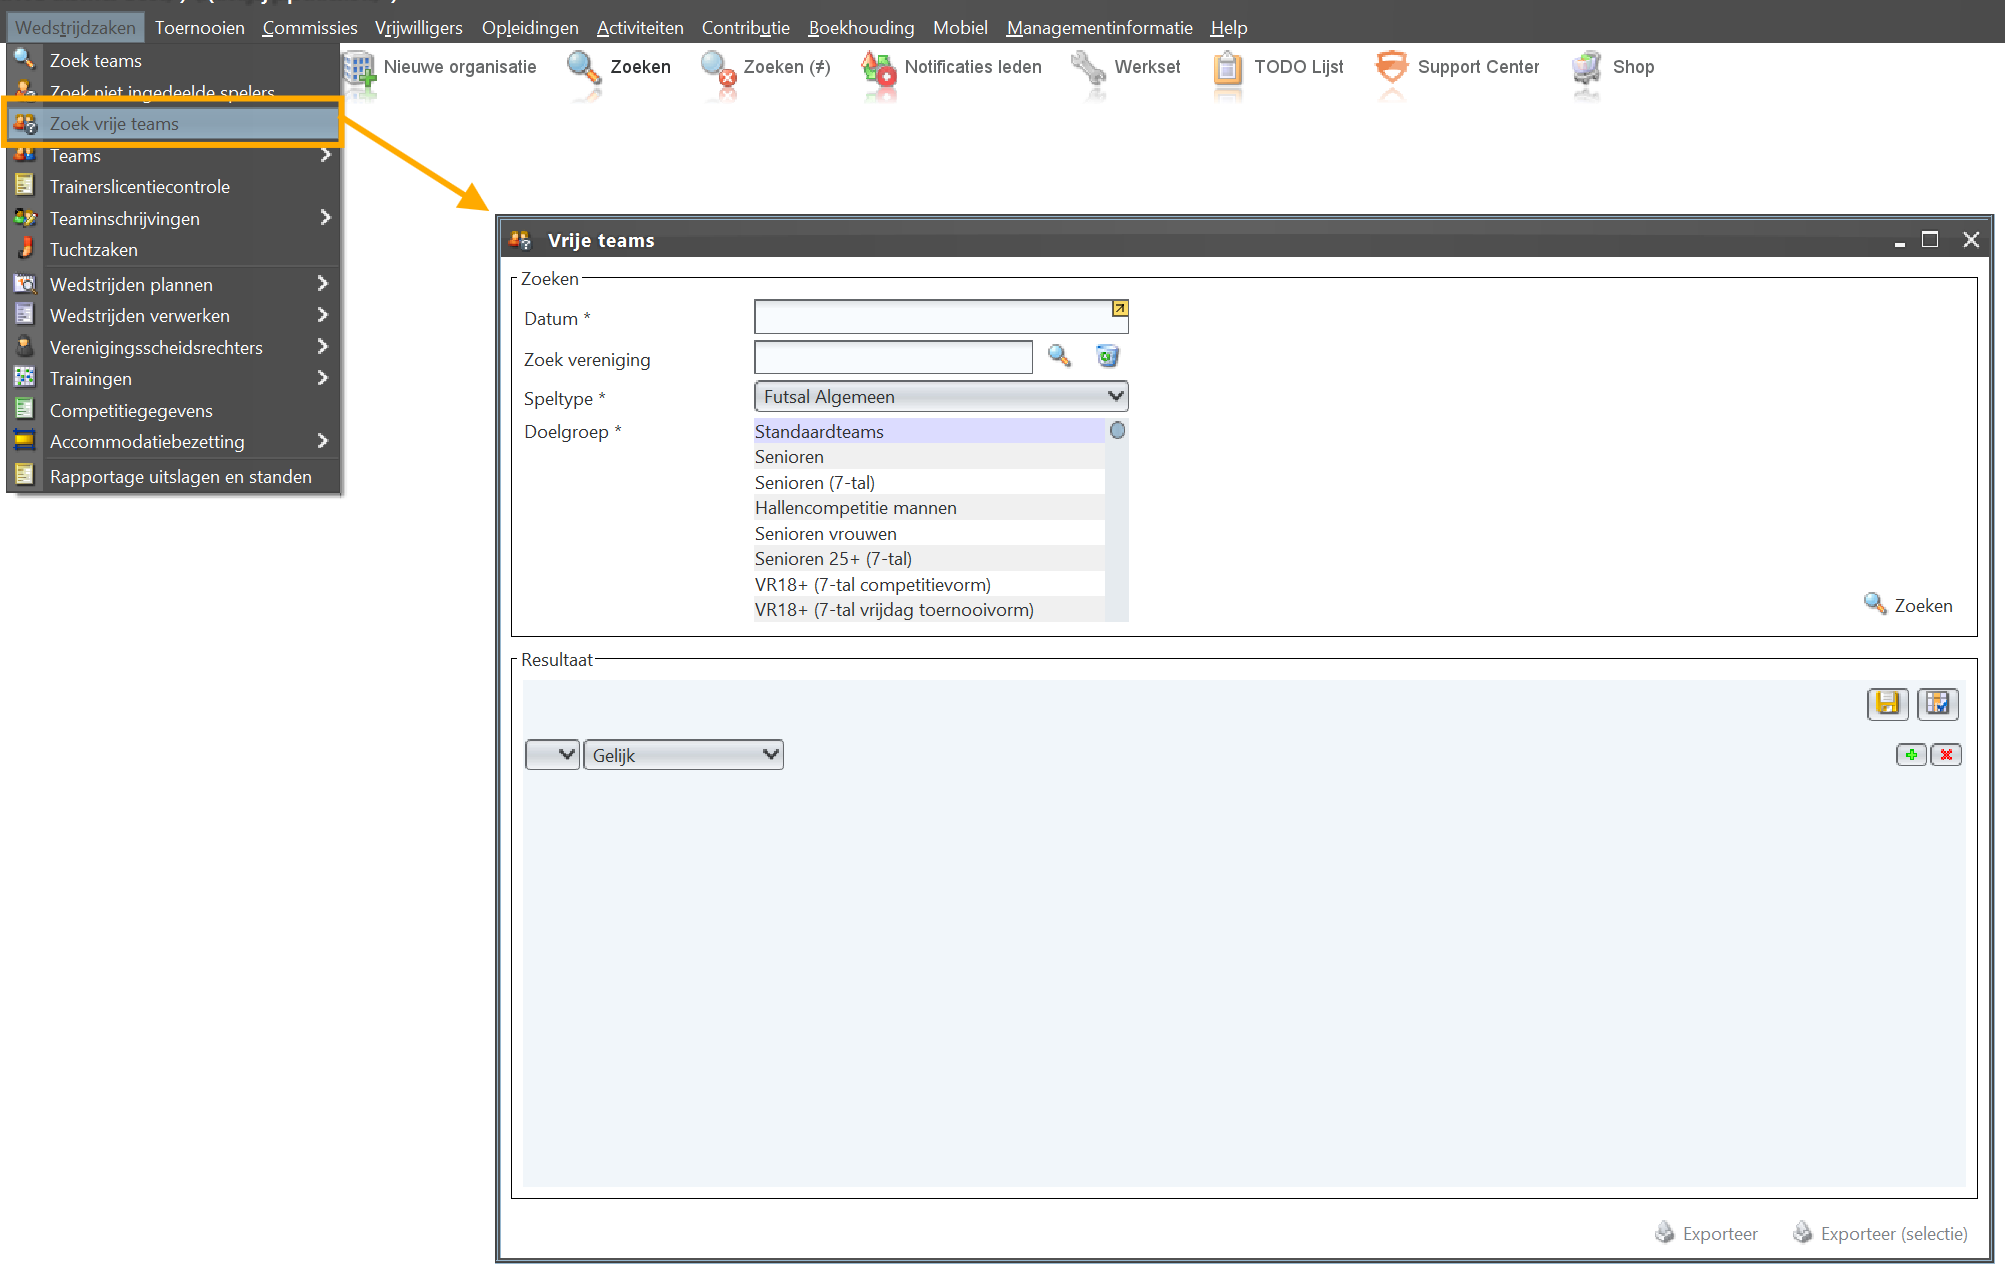The height and width of the screenshot is (1283, 2005).
Task: Click the magnifier next to Zoek vereniging
Action: tap(1059, 356)
